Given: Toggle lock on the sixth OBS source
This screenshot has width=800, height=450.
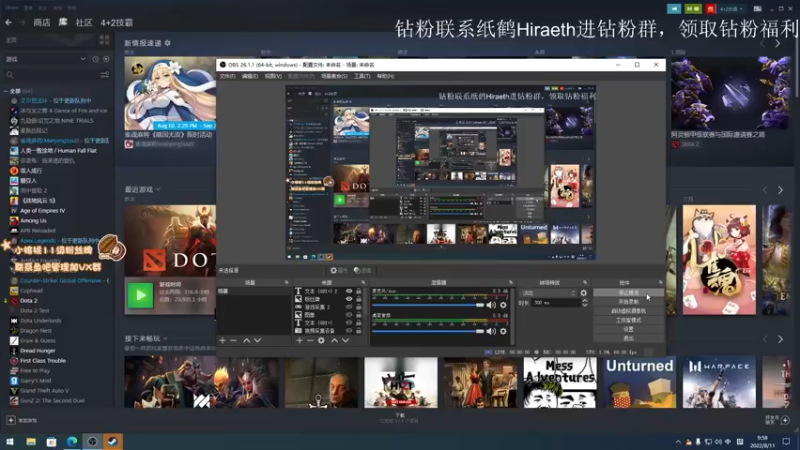Looking at the screenshot, I should pyautogui.click(x=359, y=331).
